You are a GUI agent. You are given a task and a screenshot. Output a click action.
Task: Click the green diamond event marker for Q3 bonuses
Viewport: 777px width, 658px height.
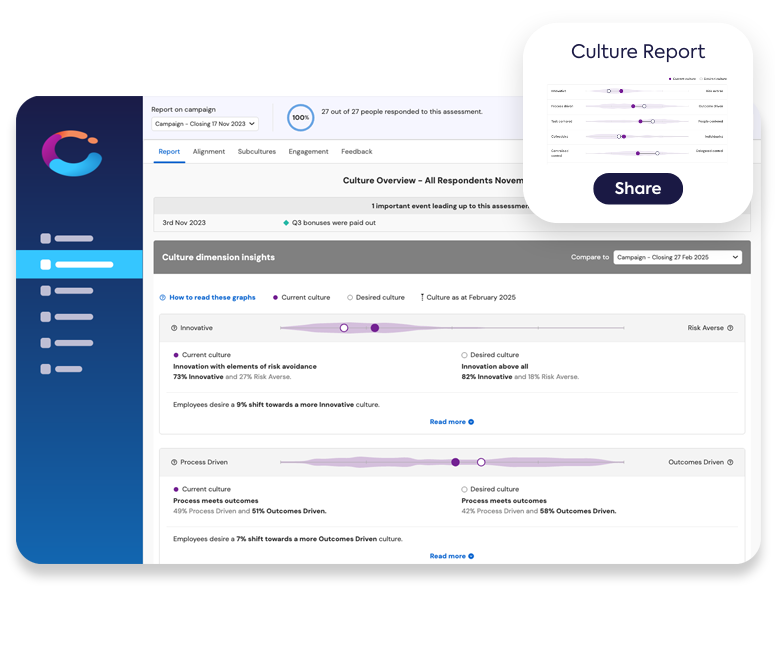point(286,223)
